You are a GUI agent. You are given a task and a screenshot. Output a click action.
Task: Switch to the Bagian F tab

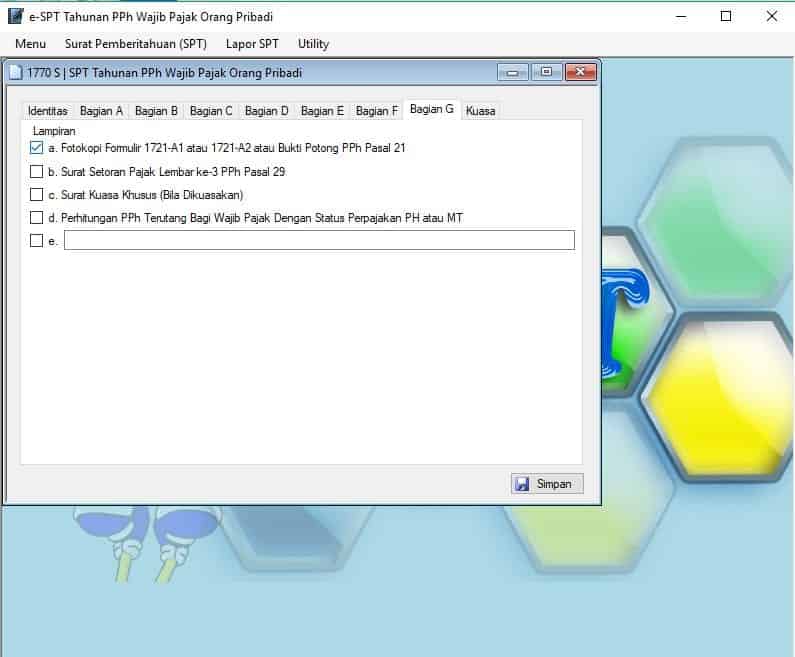[x=377, y=111]
